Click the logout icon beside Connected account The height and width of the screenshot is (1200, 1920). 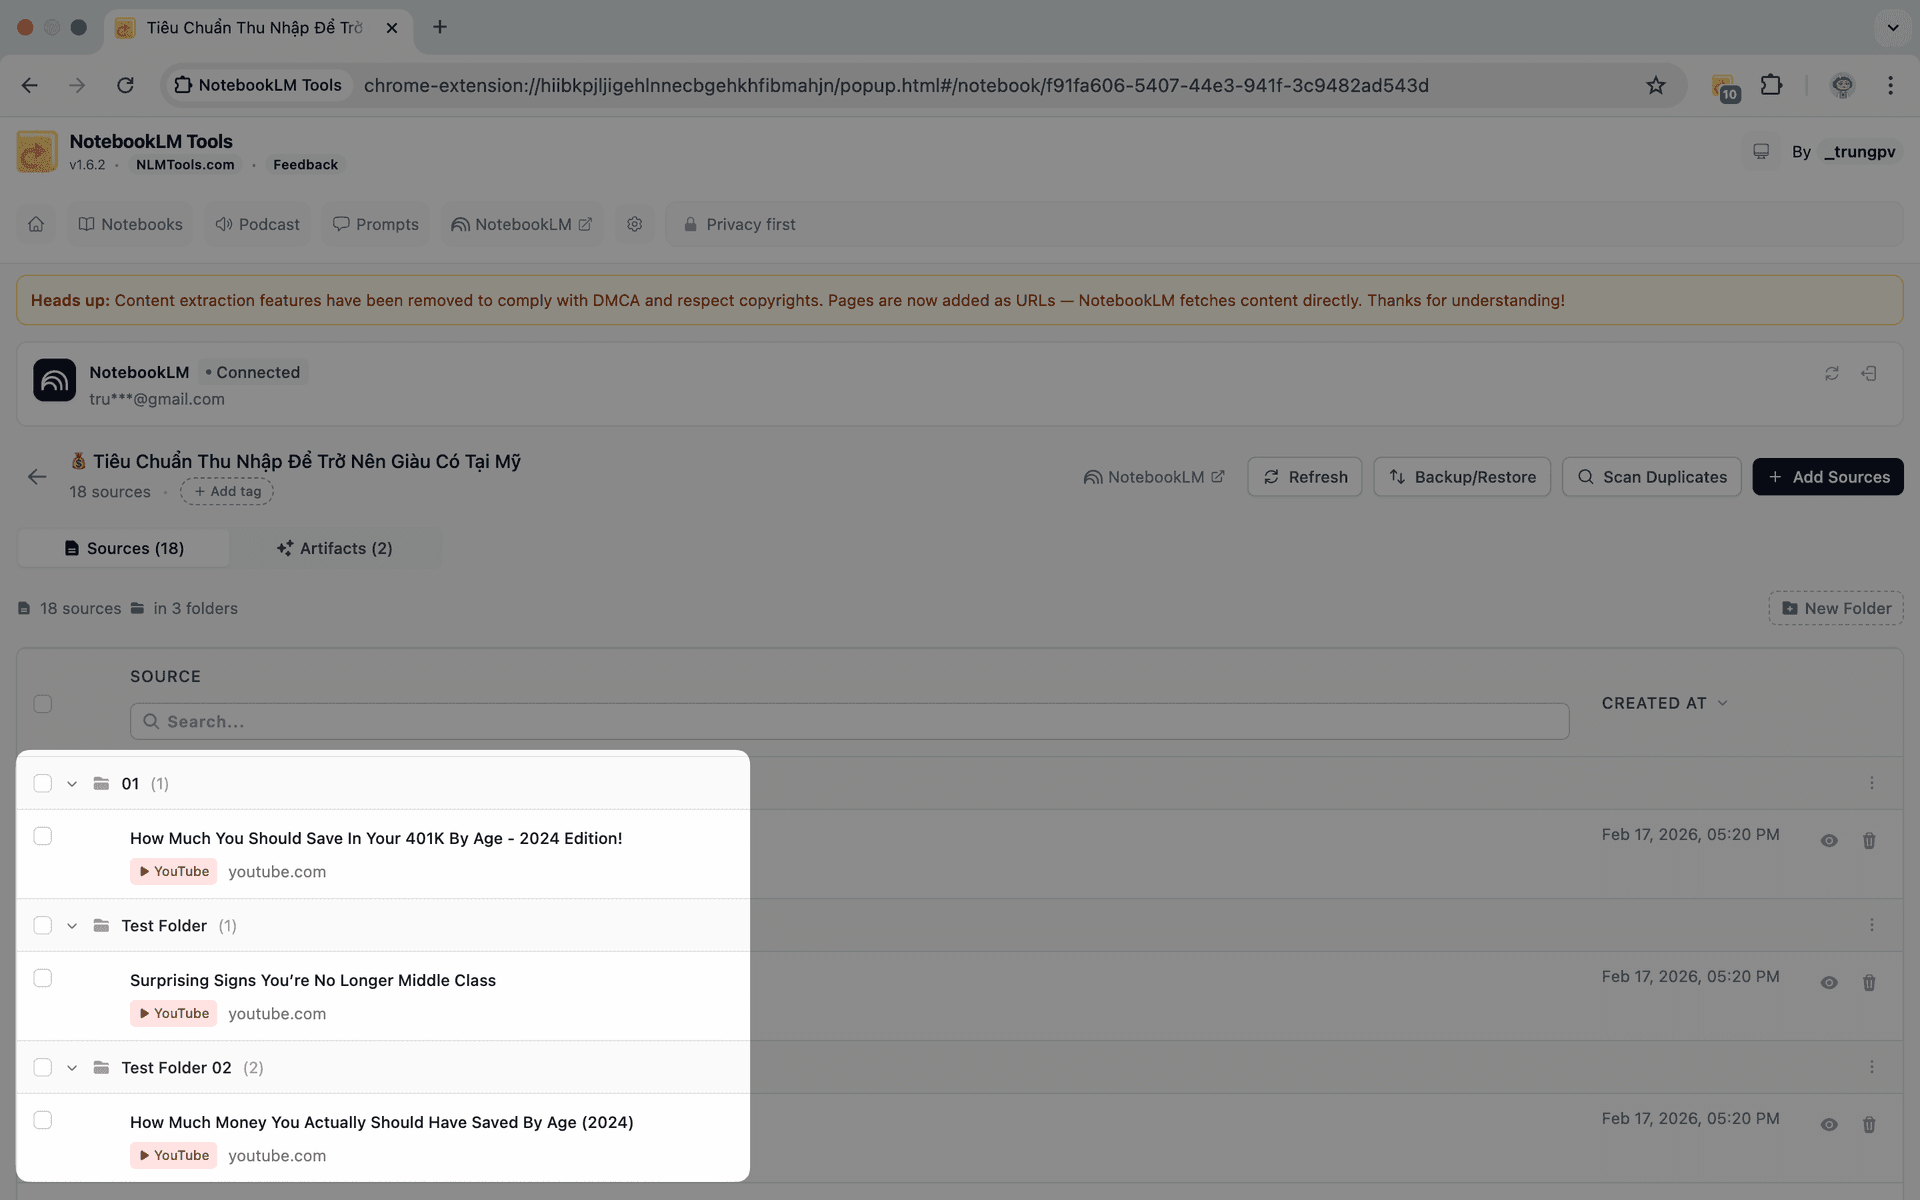(1868, 373)
